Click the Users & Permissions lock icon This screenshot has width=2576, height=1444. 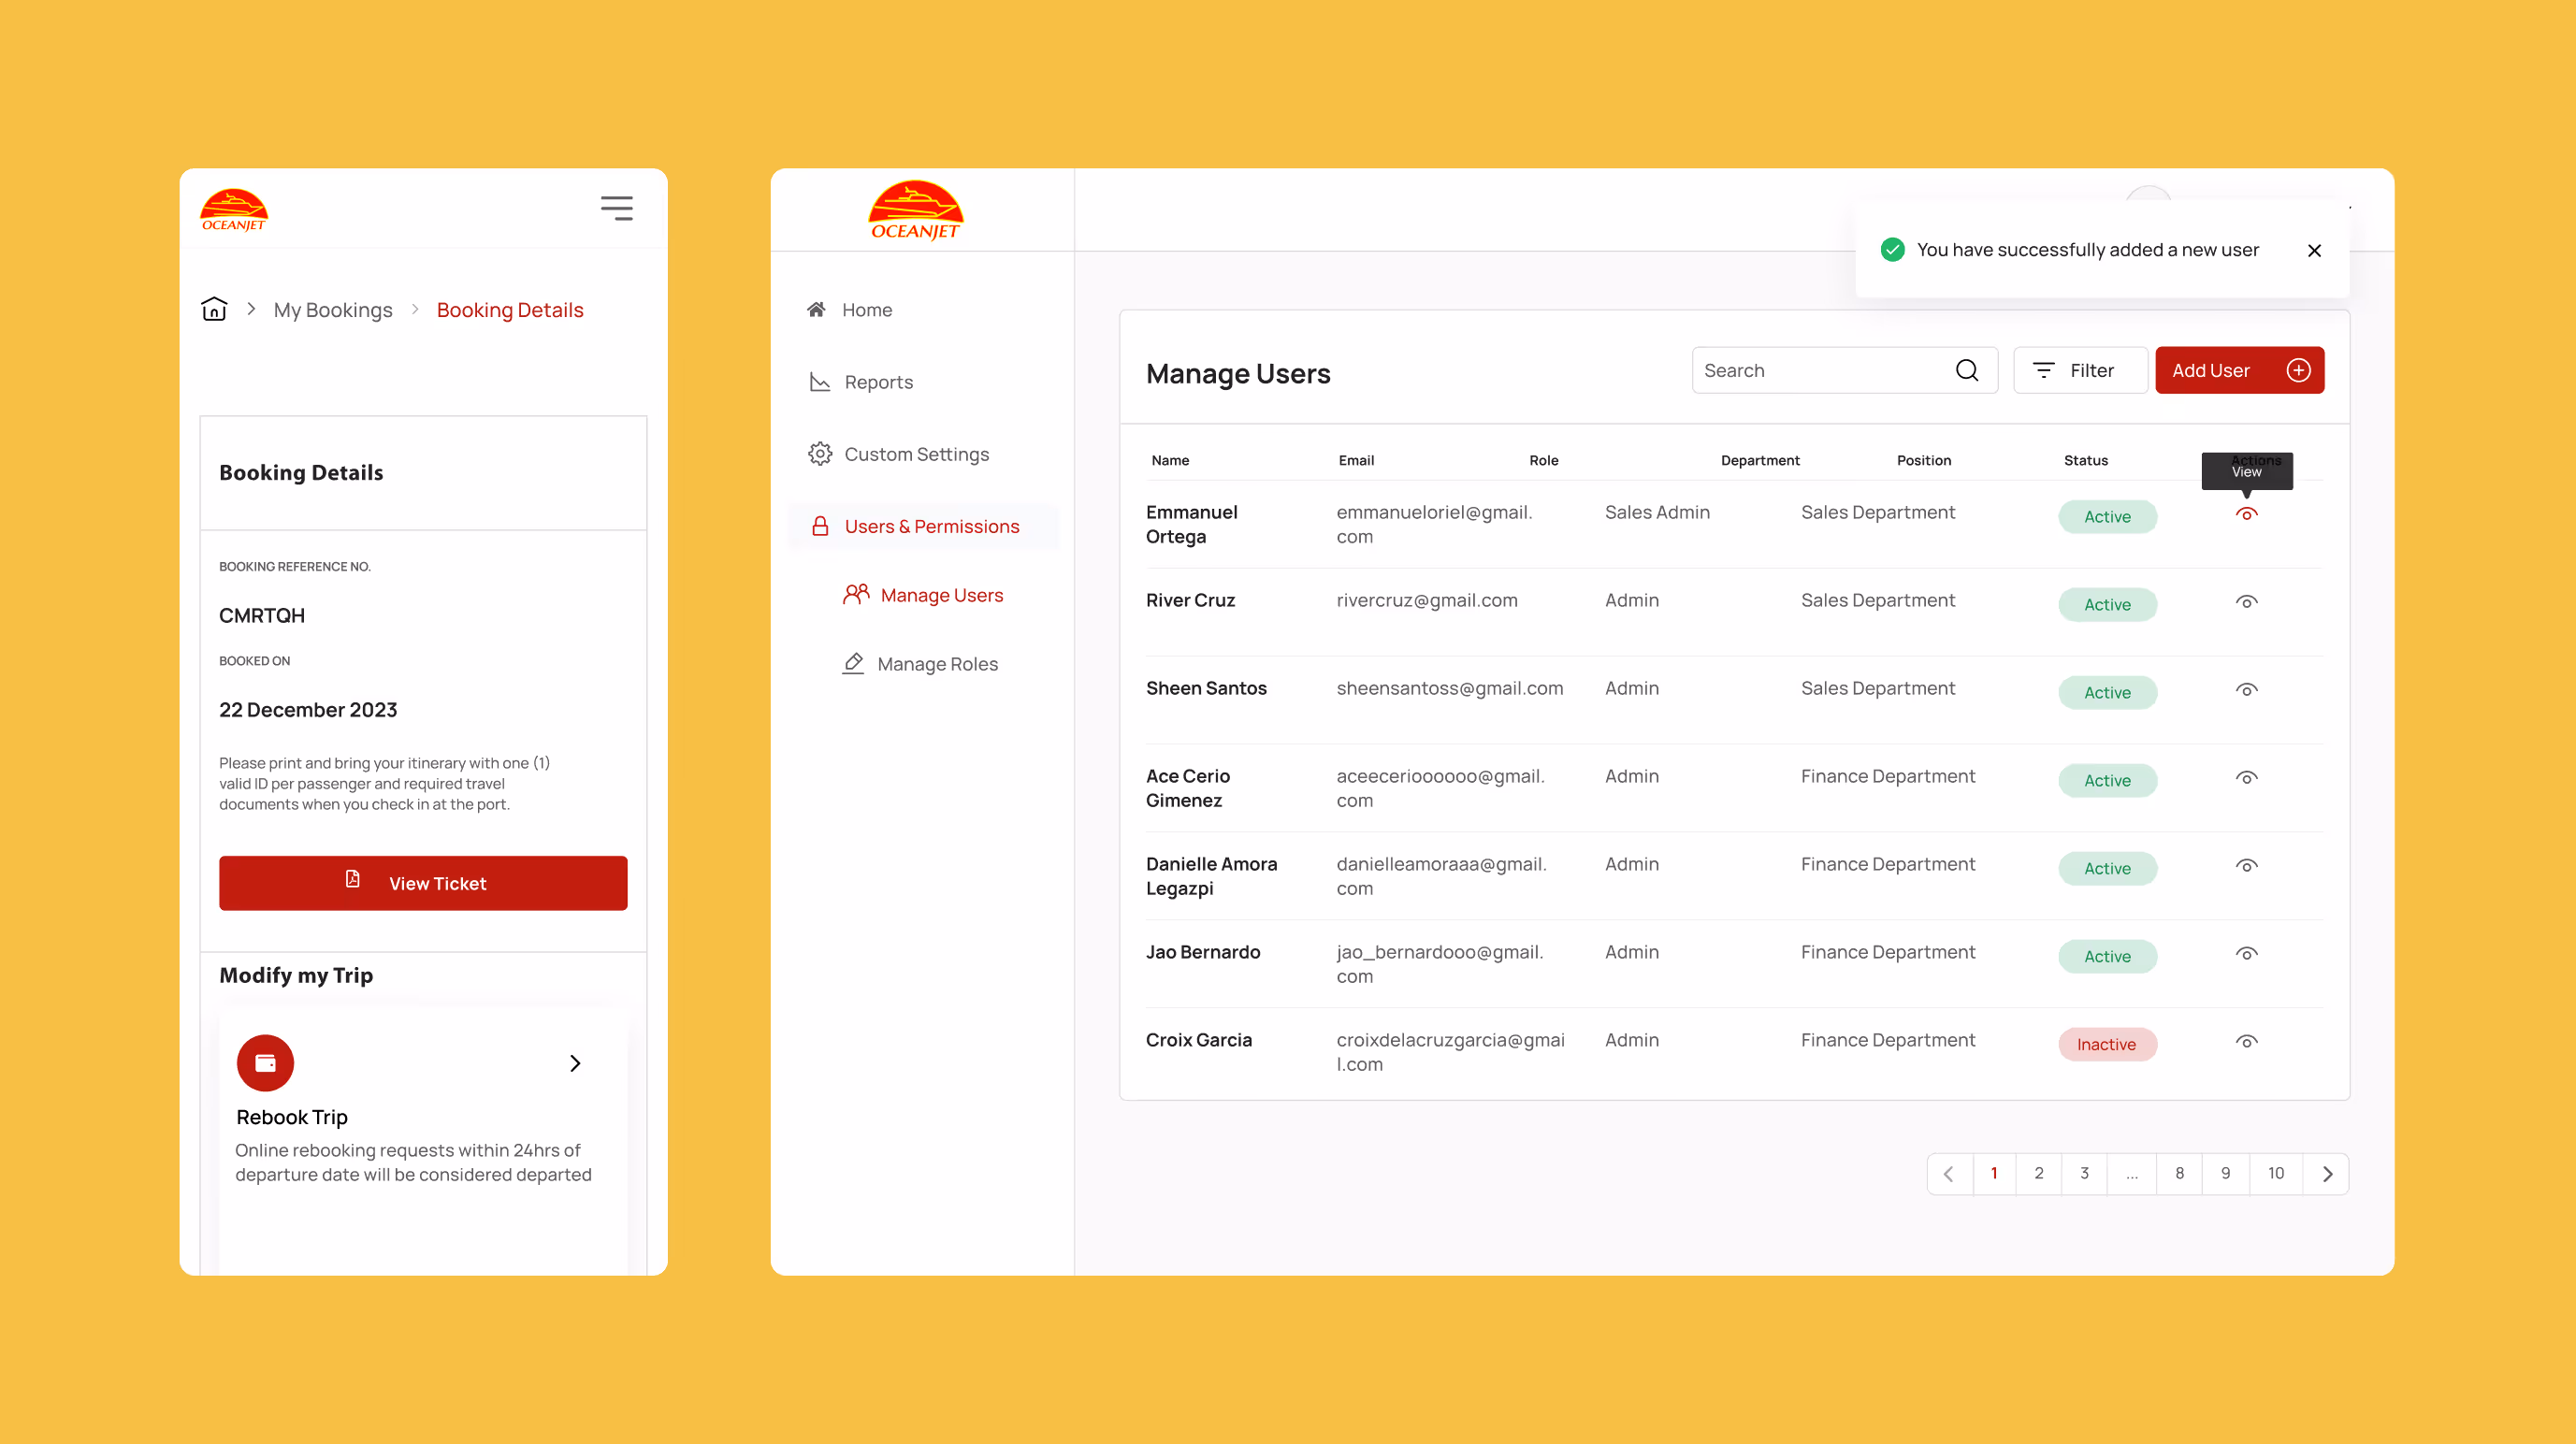819,525
